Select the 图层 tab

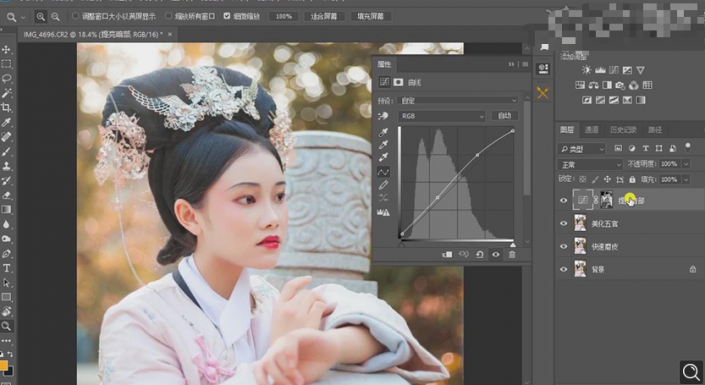(x=567, y=130)
